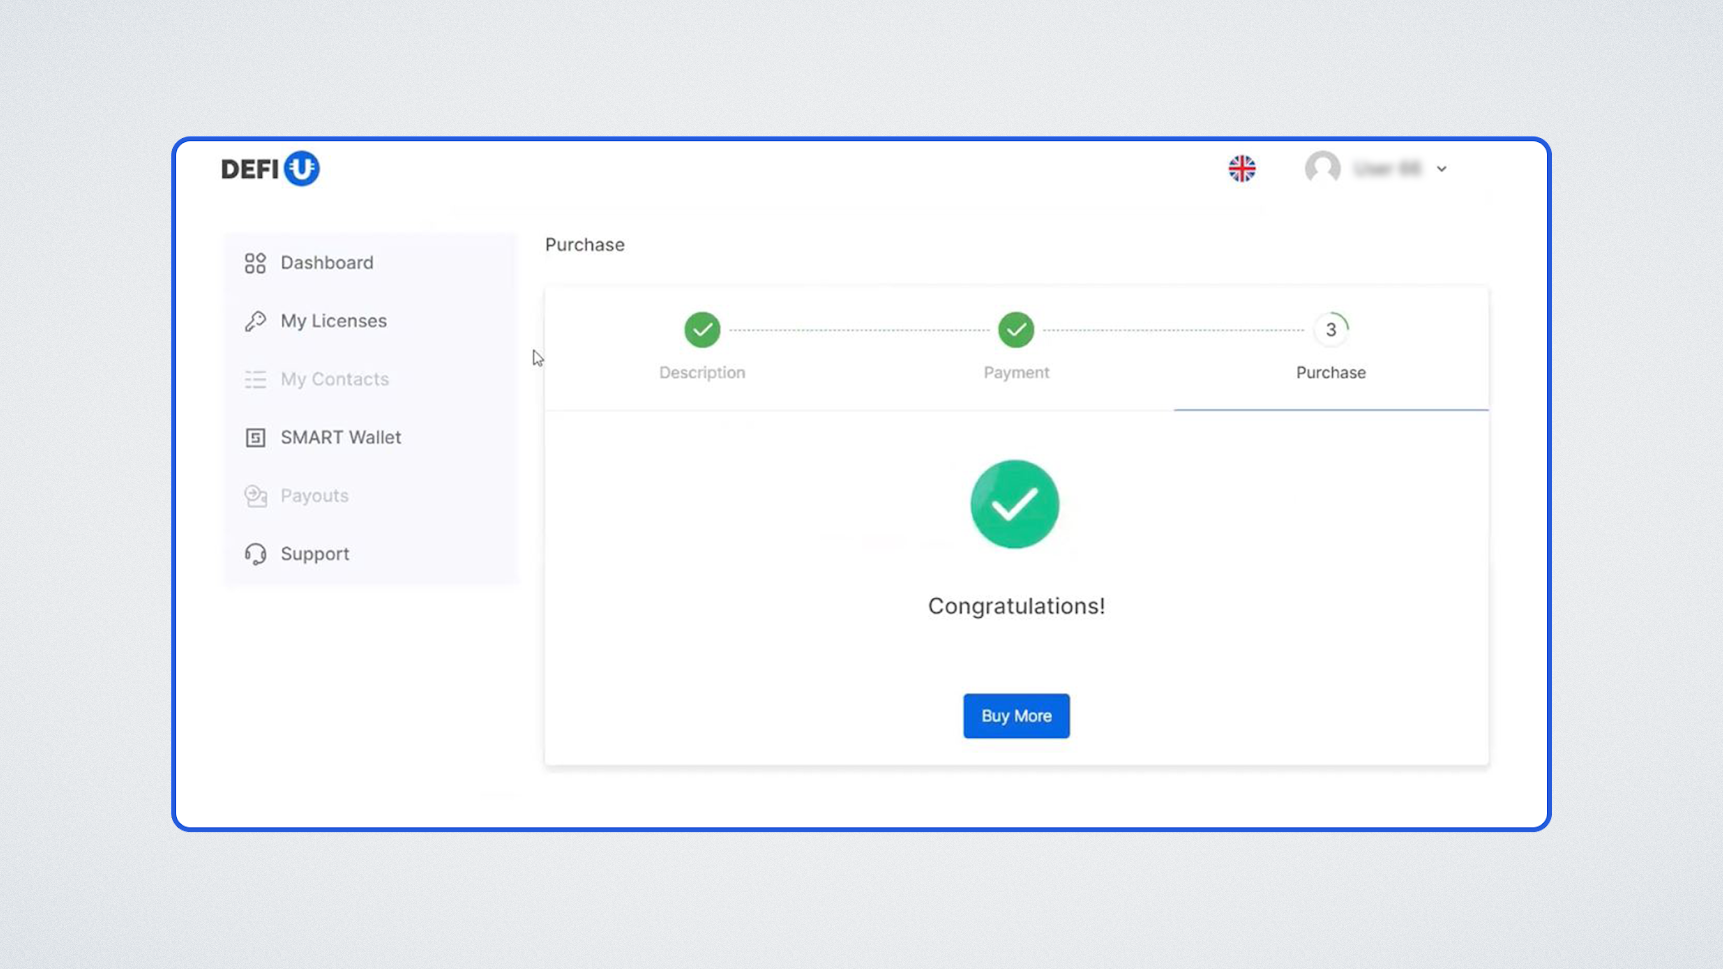The image size is (1723, 969).
Task: Click the completed Payment step checkmark
Action: click(x=1016, y=330)
